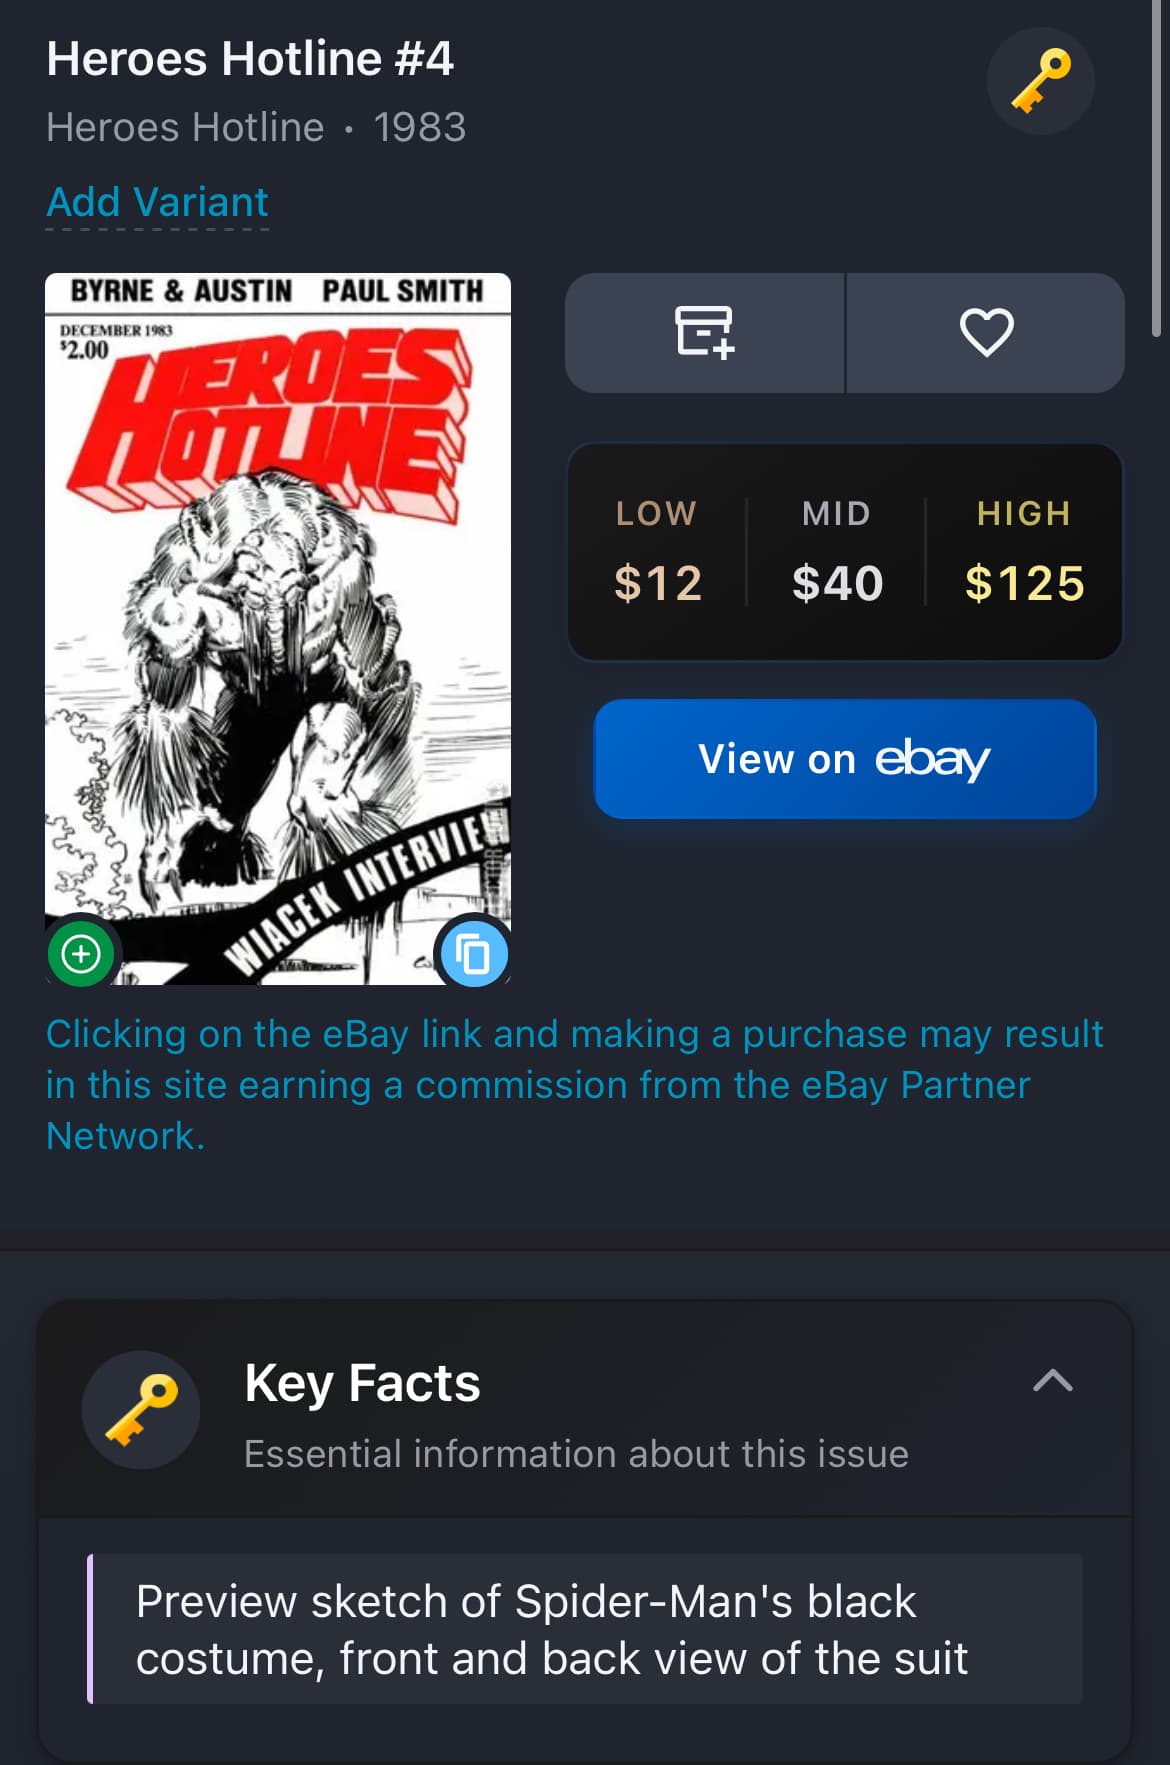
Task: Tap the green plus circle on cover
Action: 81,953
